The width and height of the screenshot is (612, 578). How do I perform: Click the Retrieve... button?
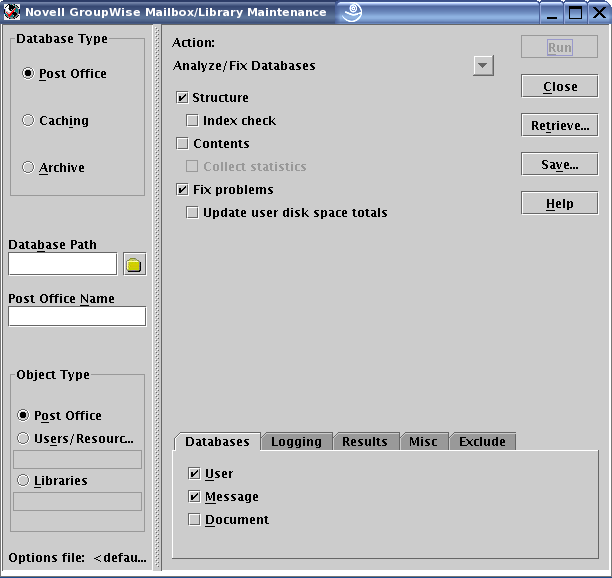559,125
